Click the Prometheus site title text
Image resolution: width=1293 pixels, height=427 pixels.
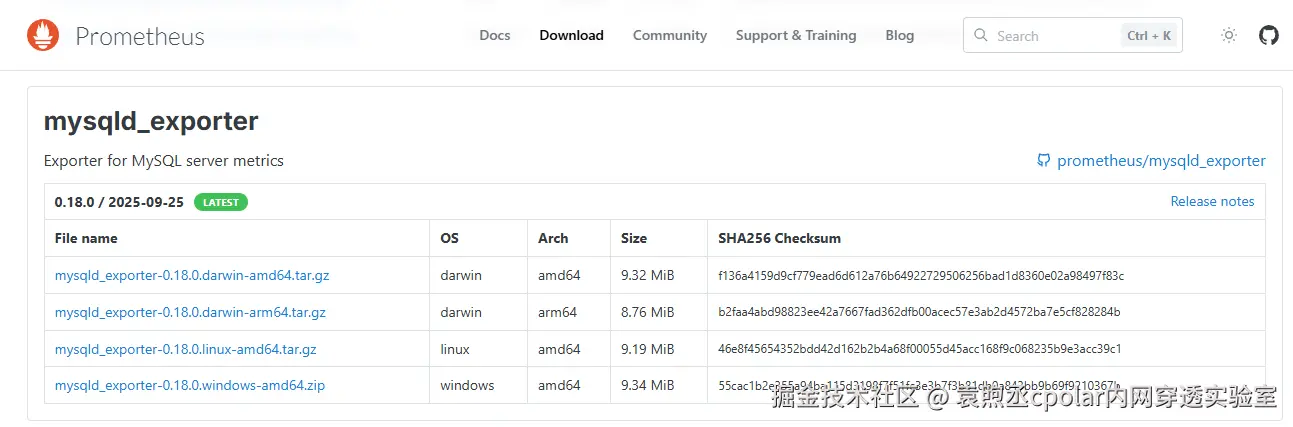point(140,37)
